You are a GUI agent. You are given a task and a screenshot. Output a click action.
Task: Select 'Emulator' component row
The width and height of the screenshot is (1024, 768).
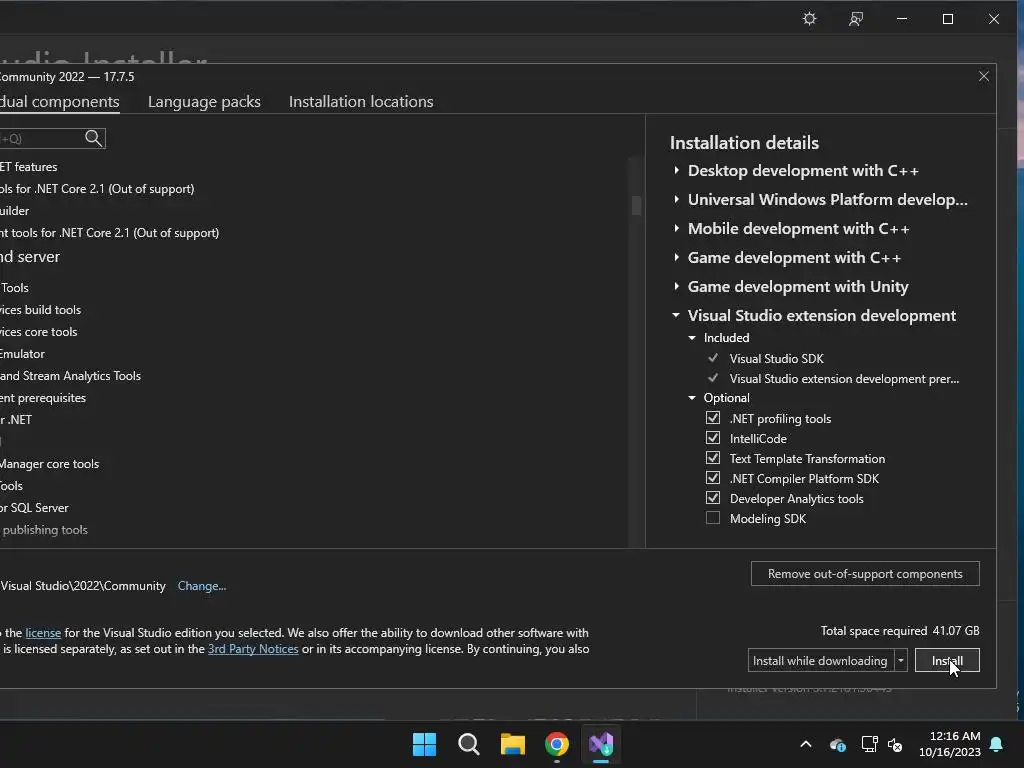pyautogui.click(x=22, y=354)
